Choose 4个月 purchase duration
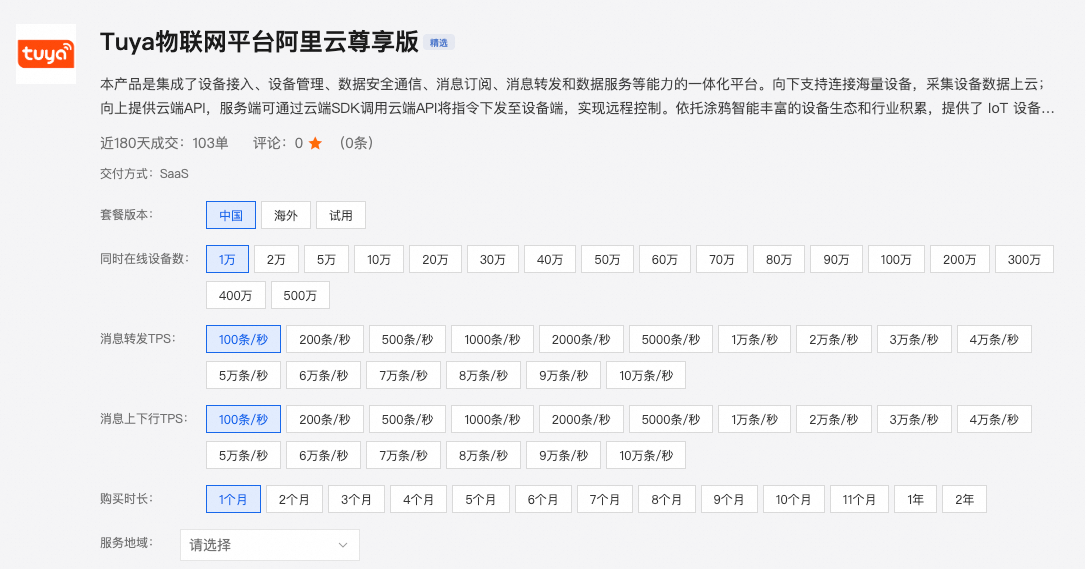This screenshot has height=569, width=1086. tap(418, 499)
